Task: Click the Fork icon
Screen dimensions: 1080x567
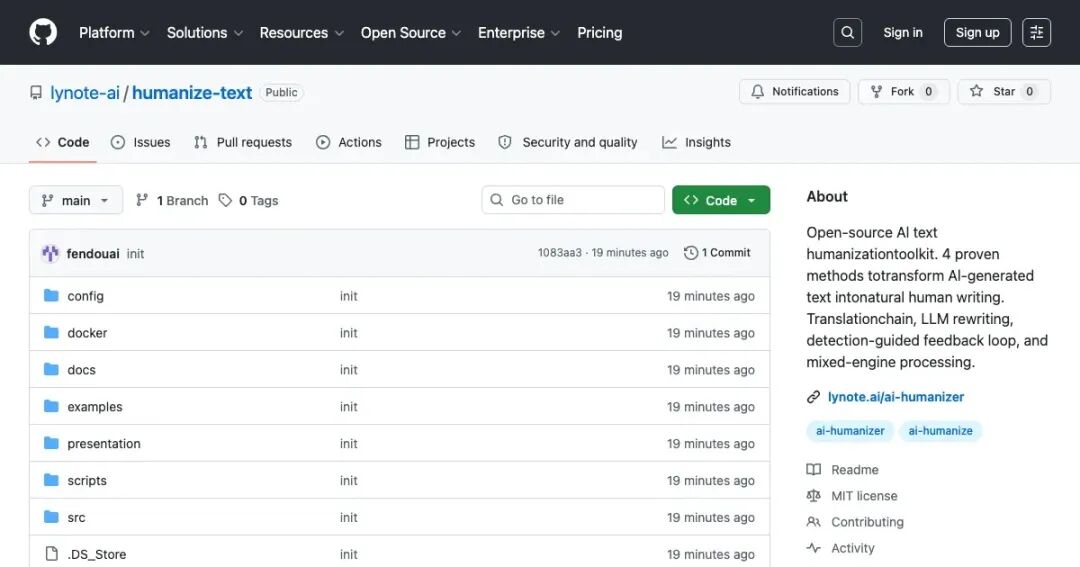Action: [876, 92]
